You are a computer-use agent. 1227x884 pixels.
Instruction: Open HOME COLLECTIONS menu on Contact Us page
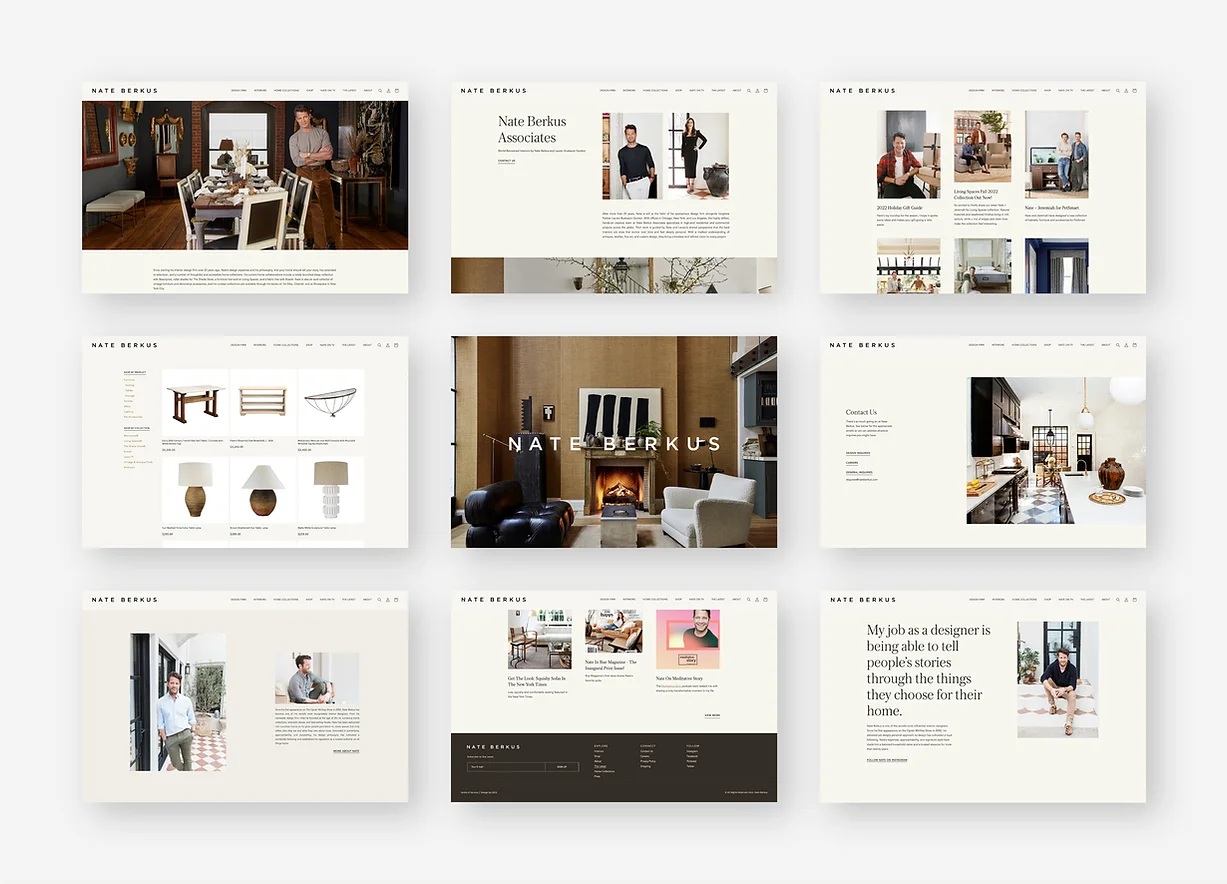[1024, 345]
